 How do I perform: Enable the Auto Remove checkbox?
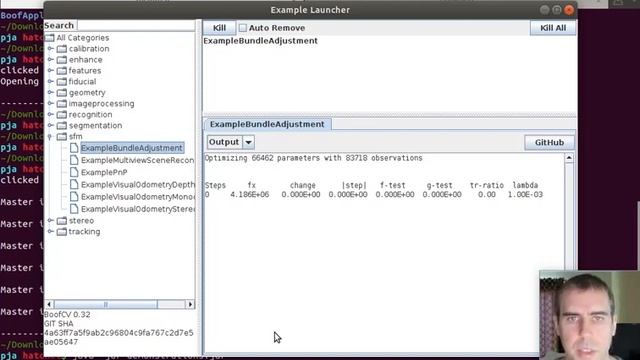tap(243, 28)
